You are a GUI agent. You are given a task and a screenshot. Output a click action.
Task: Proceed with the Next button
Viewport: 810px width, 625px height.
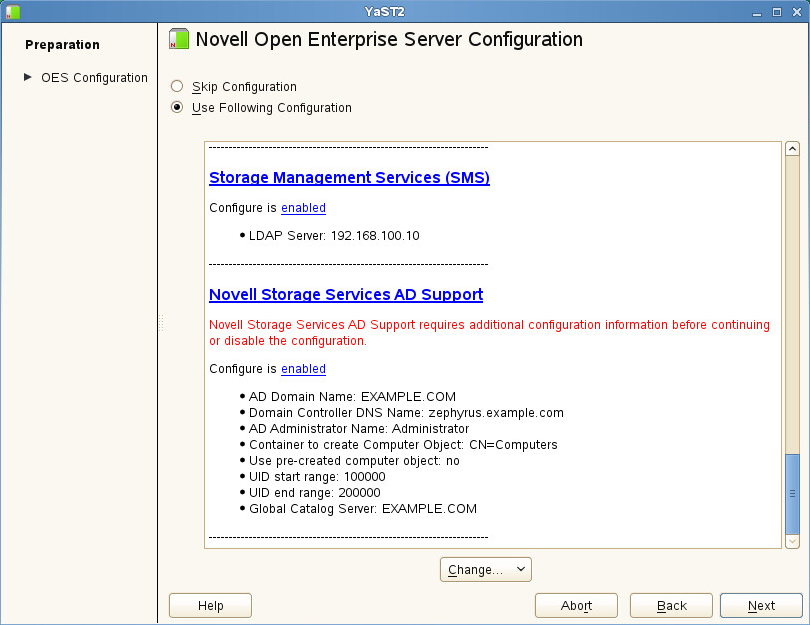[761, 606]
